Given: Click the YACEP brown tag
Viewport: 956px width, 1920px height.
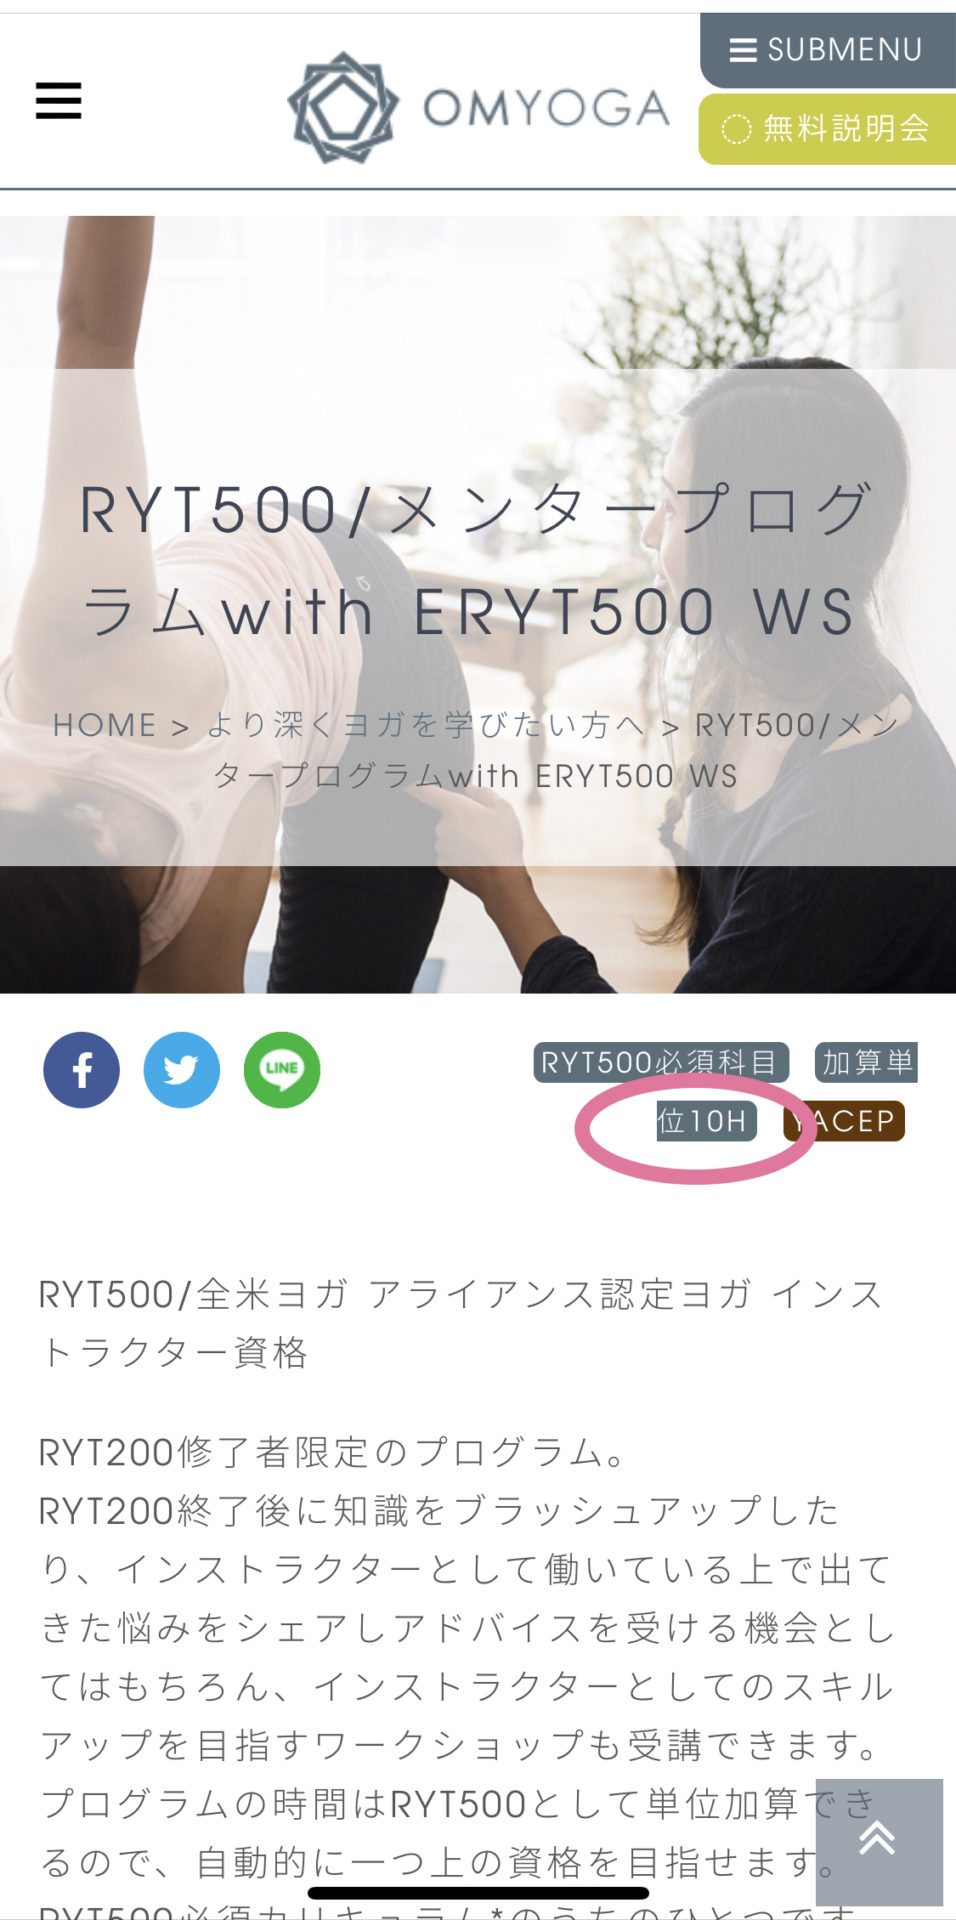Looking at the screenshot, I should pos(845,1121).
